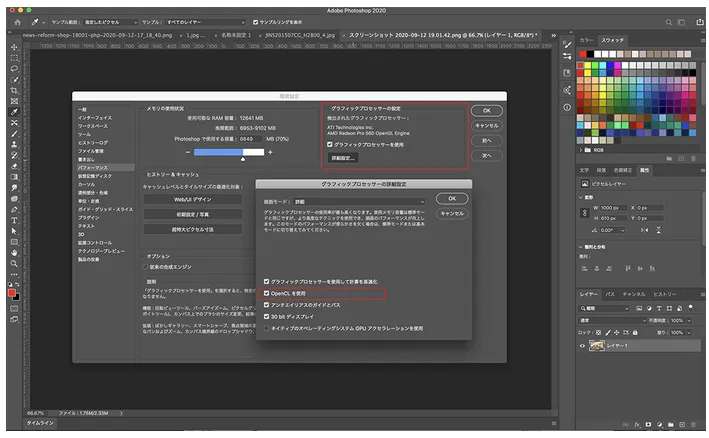This screenshot has width=709, height=438.
Task: Open the Brush settings panel icon
Action: click(567, 44)
